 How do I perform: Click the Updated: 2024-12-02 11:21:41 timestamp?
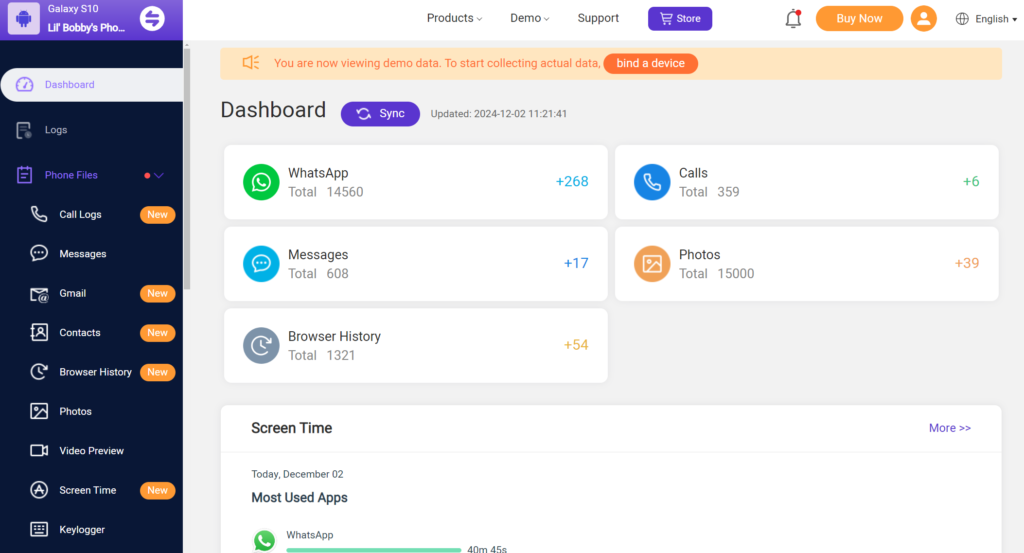(498, 114)
